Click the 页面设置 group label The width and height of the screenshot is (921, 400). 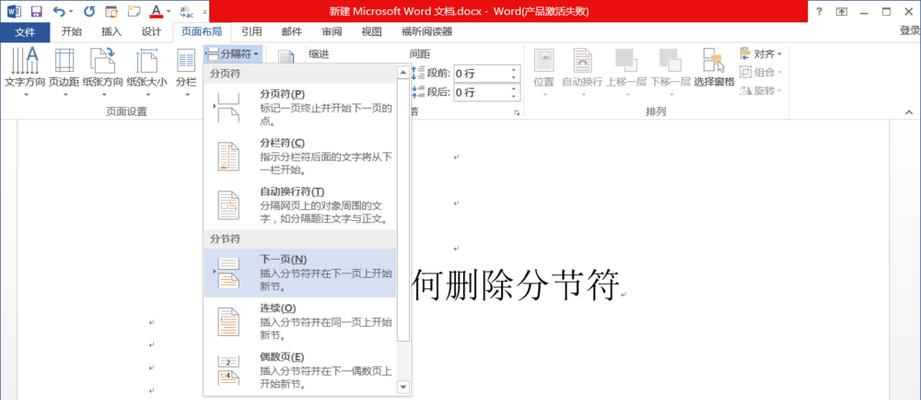[x=126, y=112]
